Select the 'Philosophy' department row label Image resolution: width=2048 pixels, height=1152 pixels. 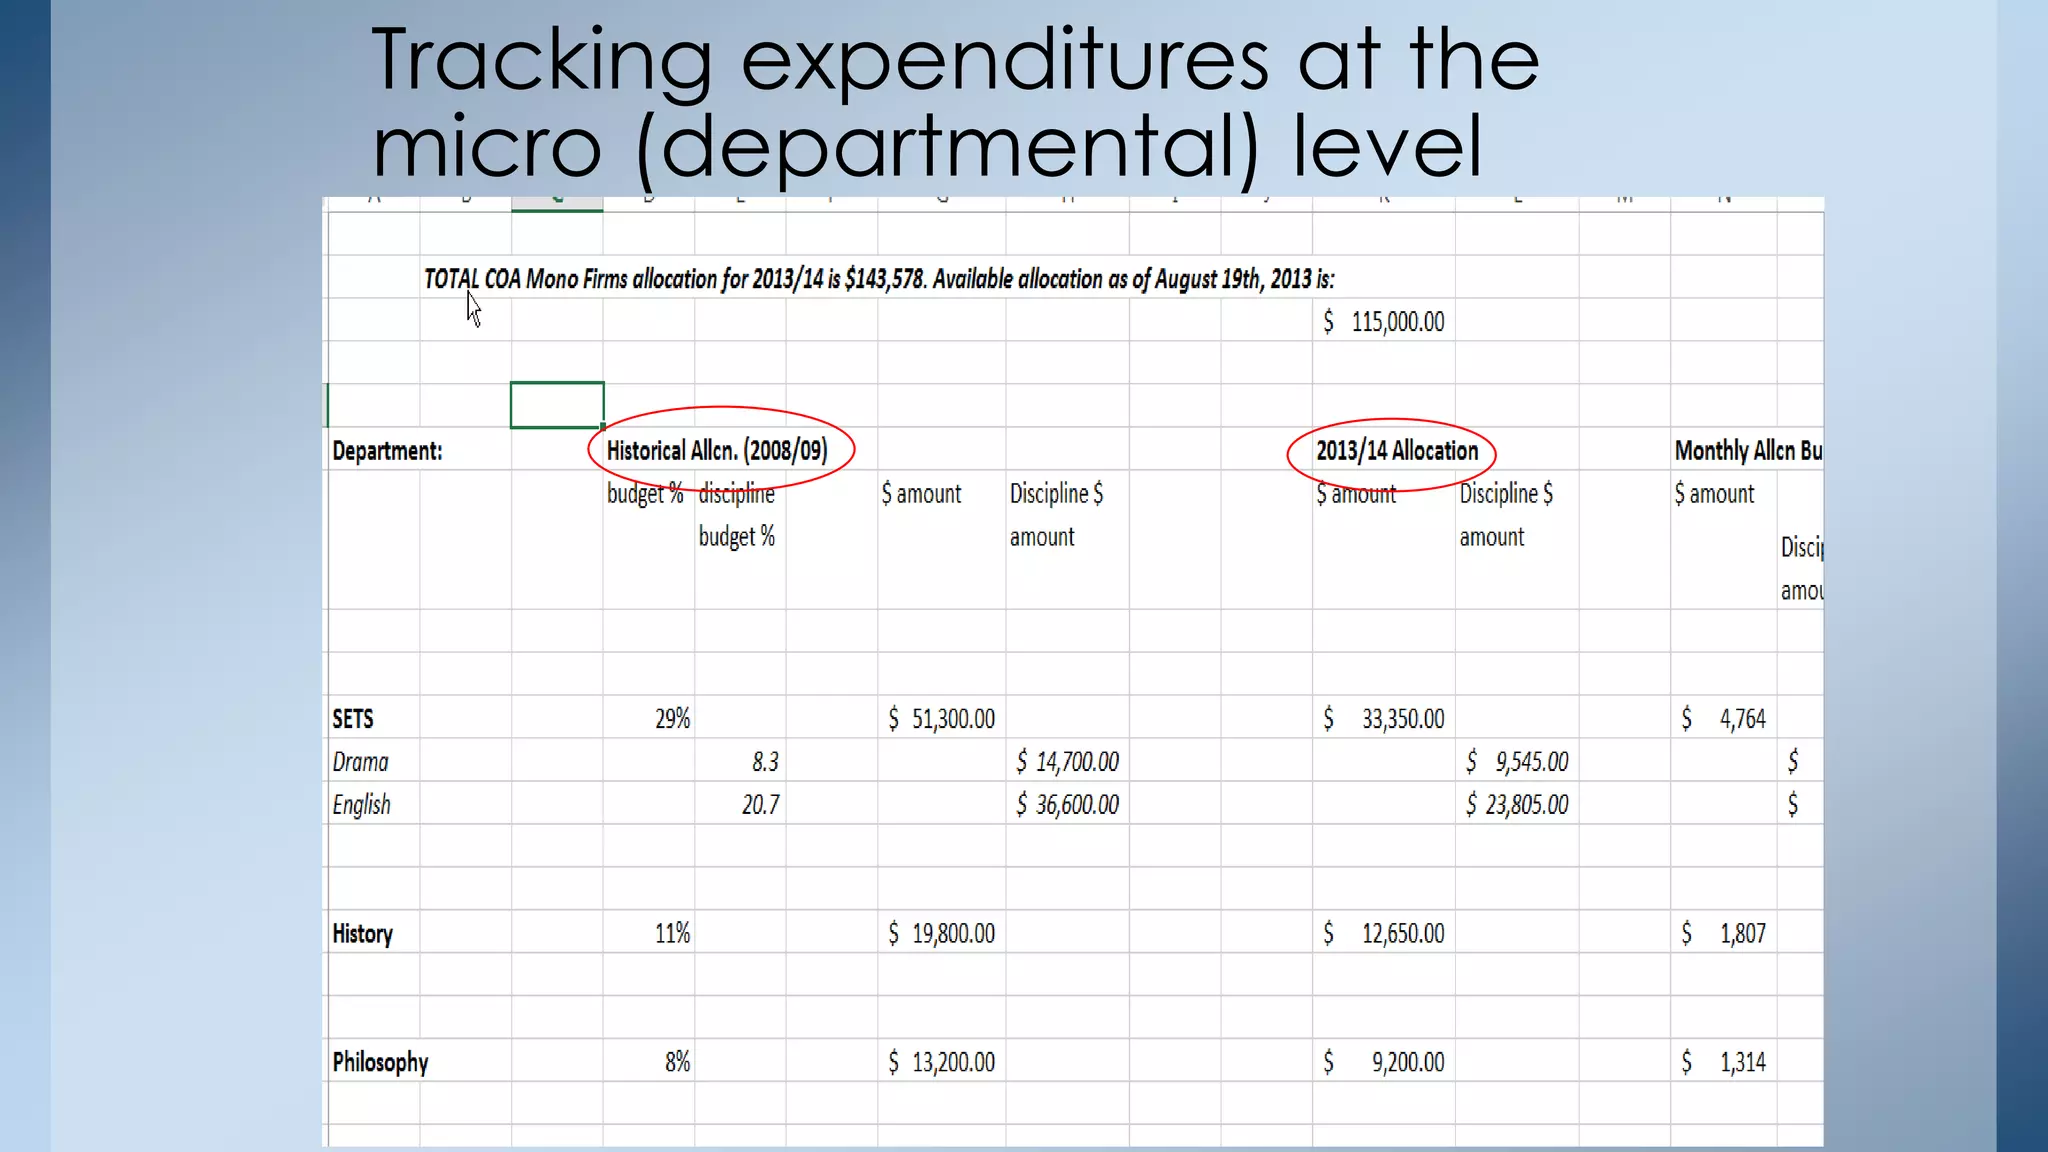coord(380,1062)
